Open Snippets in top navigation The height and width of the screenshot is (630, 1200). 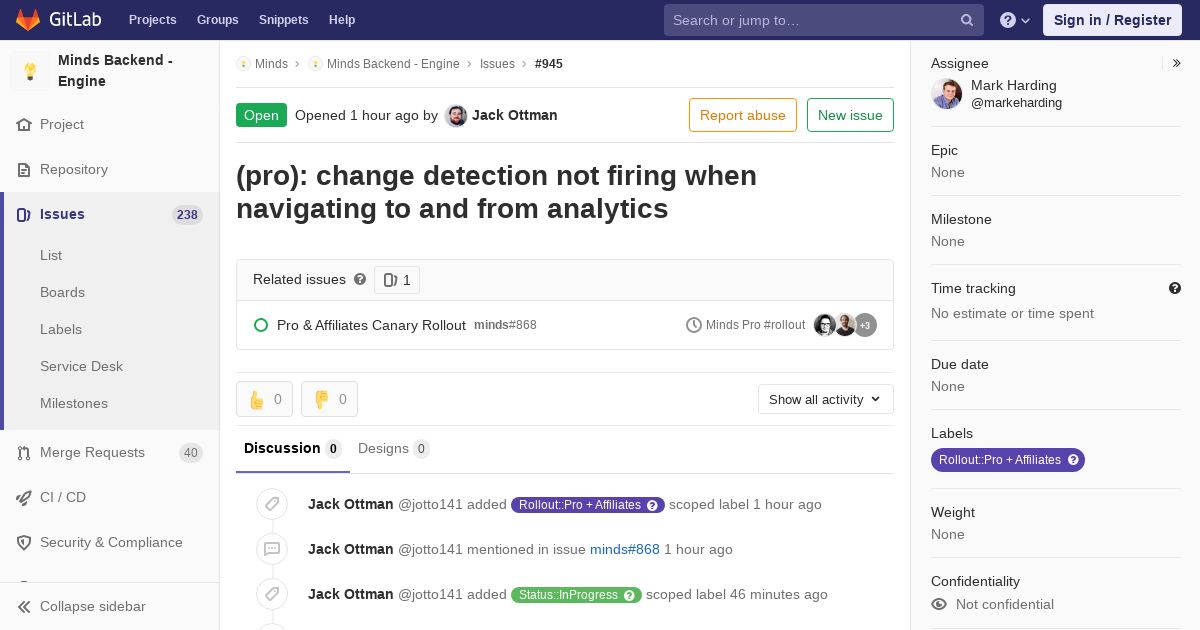pos(283,20)
